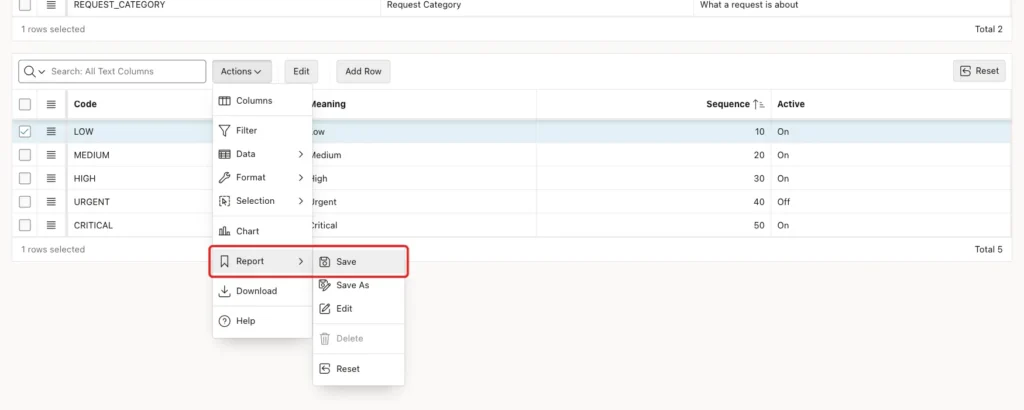1024x410 pixels.
Task: Click the Chart bars icon
Action: coord(224,231)
